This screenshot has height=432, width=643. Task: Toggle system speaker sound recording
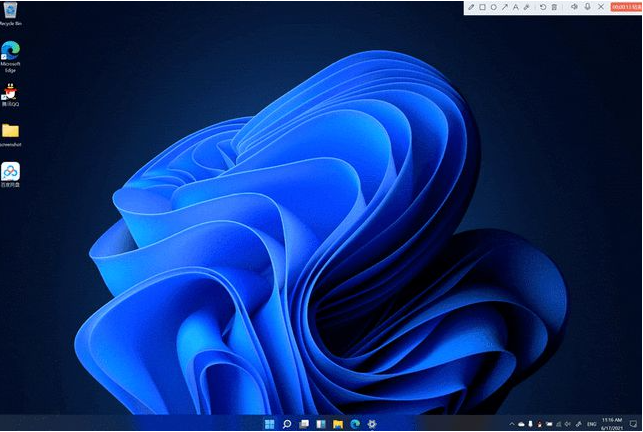click(575, 7)
